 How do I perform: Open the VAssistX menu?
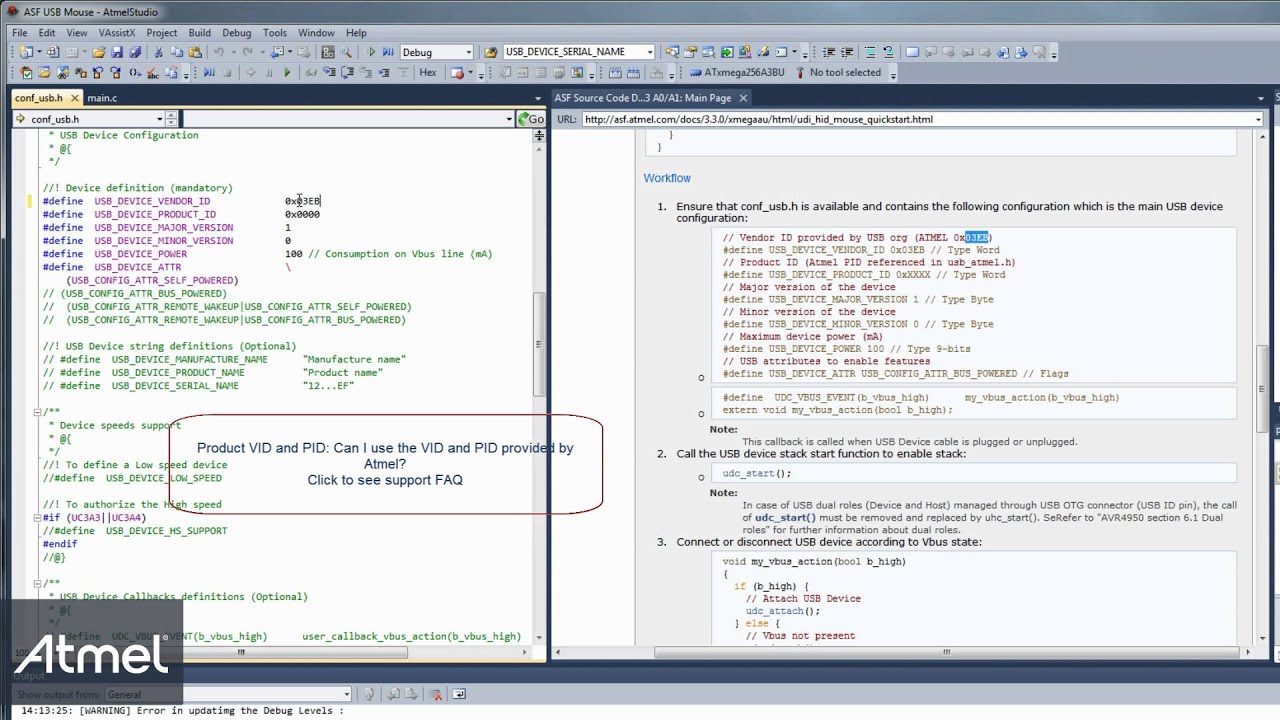(x=117, y=33)
